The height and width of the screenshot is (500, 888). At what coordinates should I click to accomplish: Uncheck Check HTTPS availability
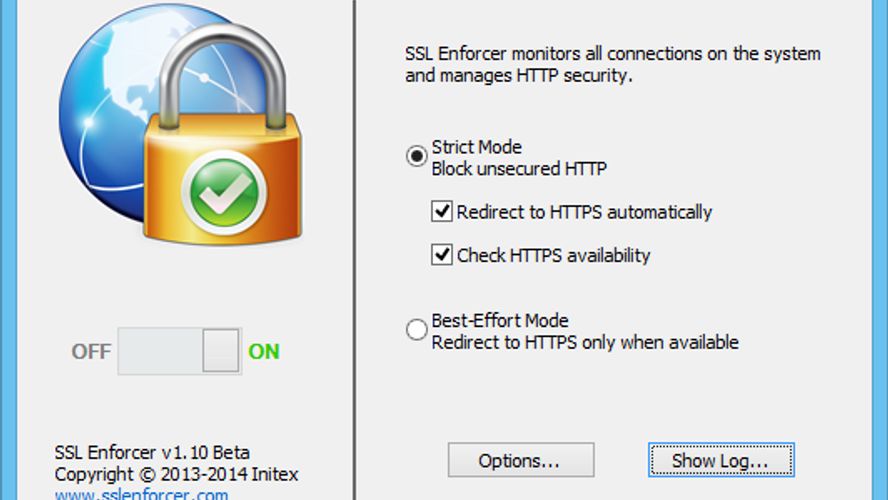click(x=441, y=255)
